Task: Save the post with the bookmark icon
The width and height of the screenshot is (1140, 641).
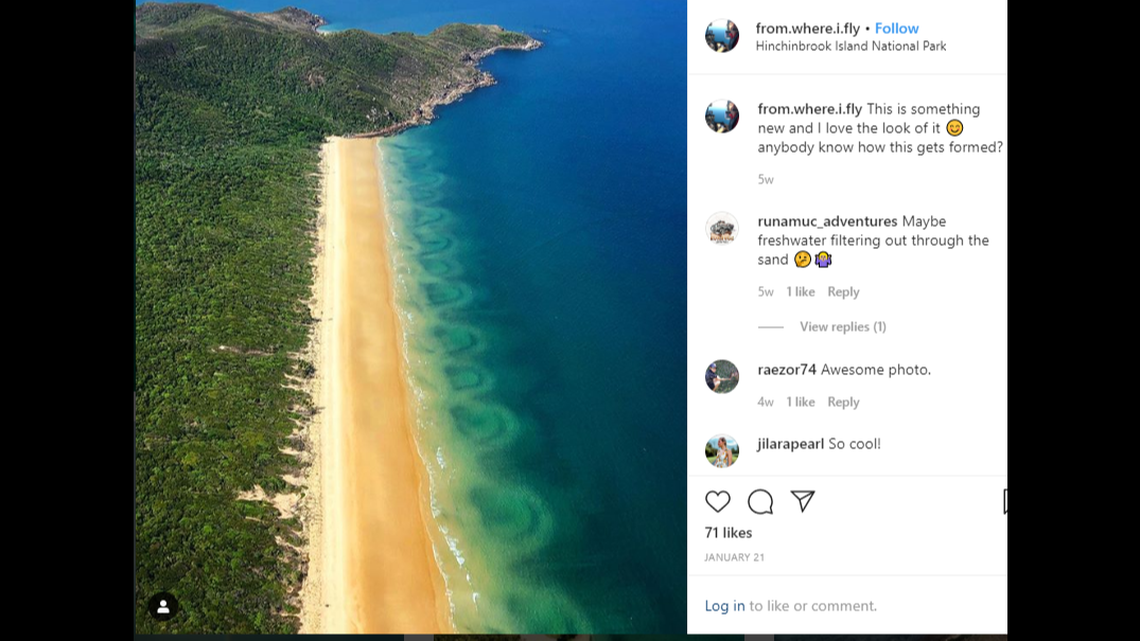Action: tap(1003, 501)
